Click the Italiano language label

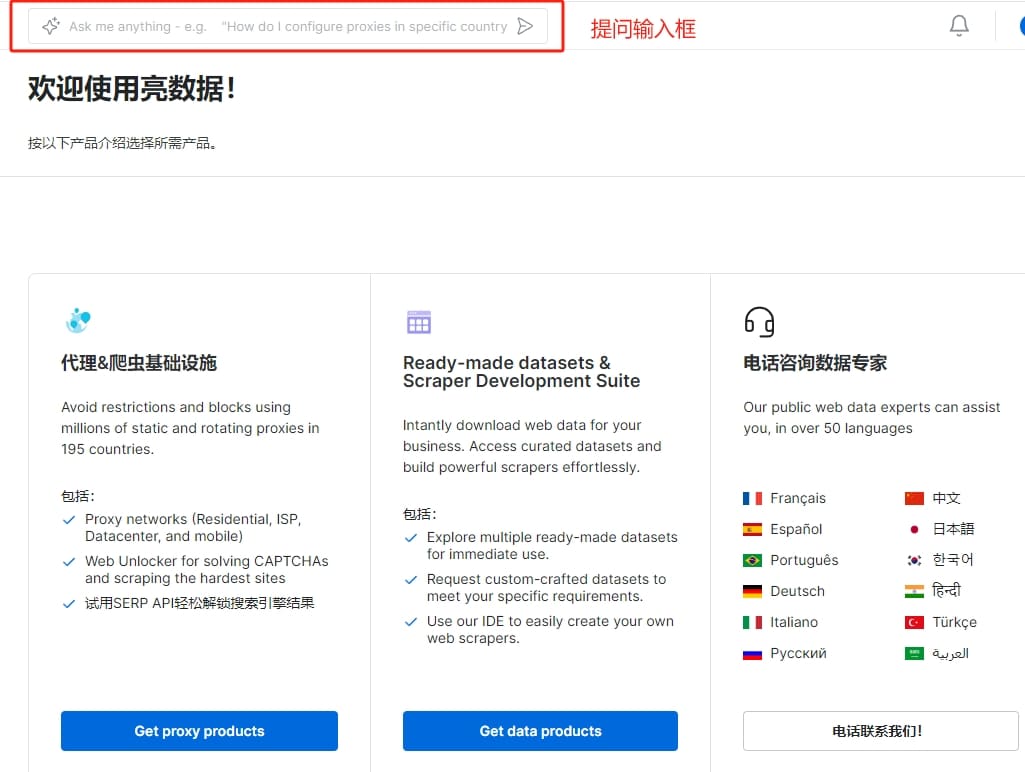click(x=794, y=622)
